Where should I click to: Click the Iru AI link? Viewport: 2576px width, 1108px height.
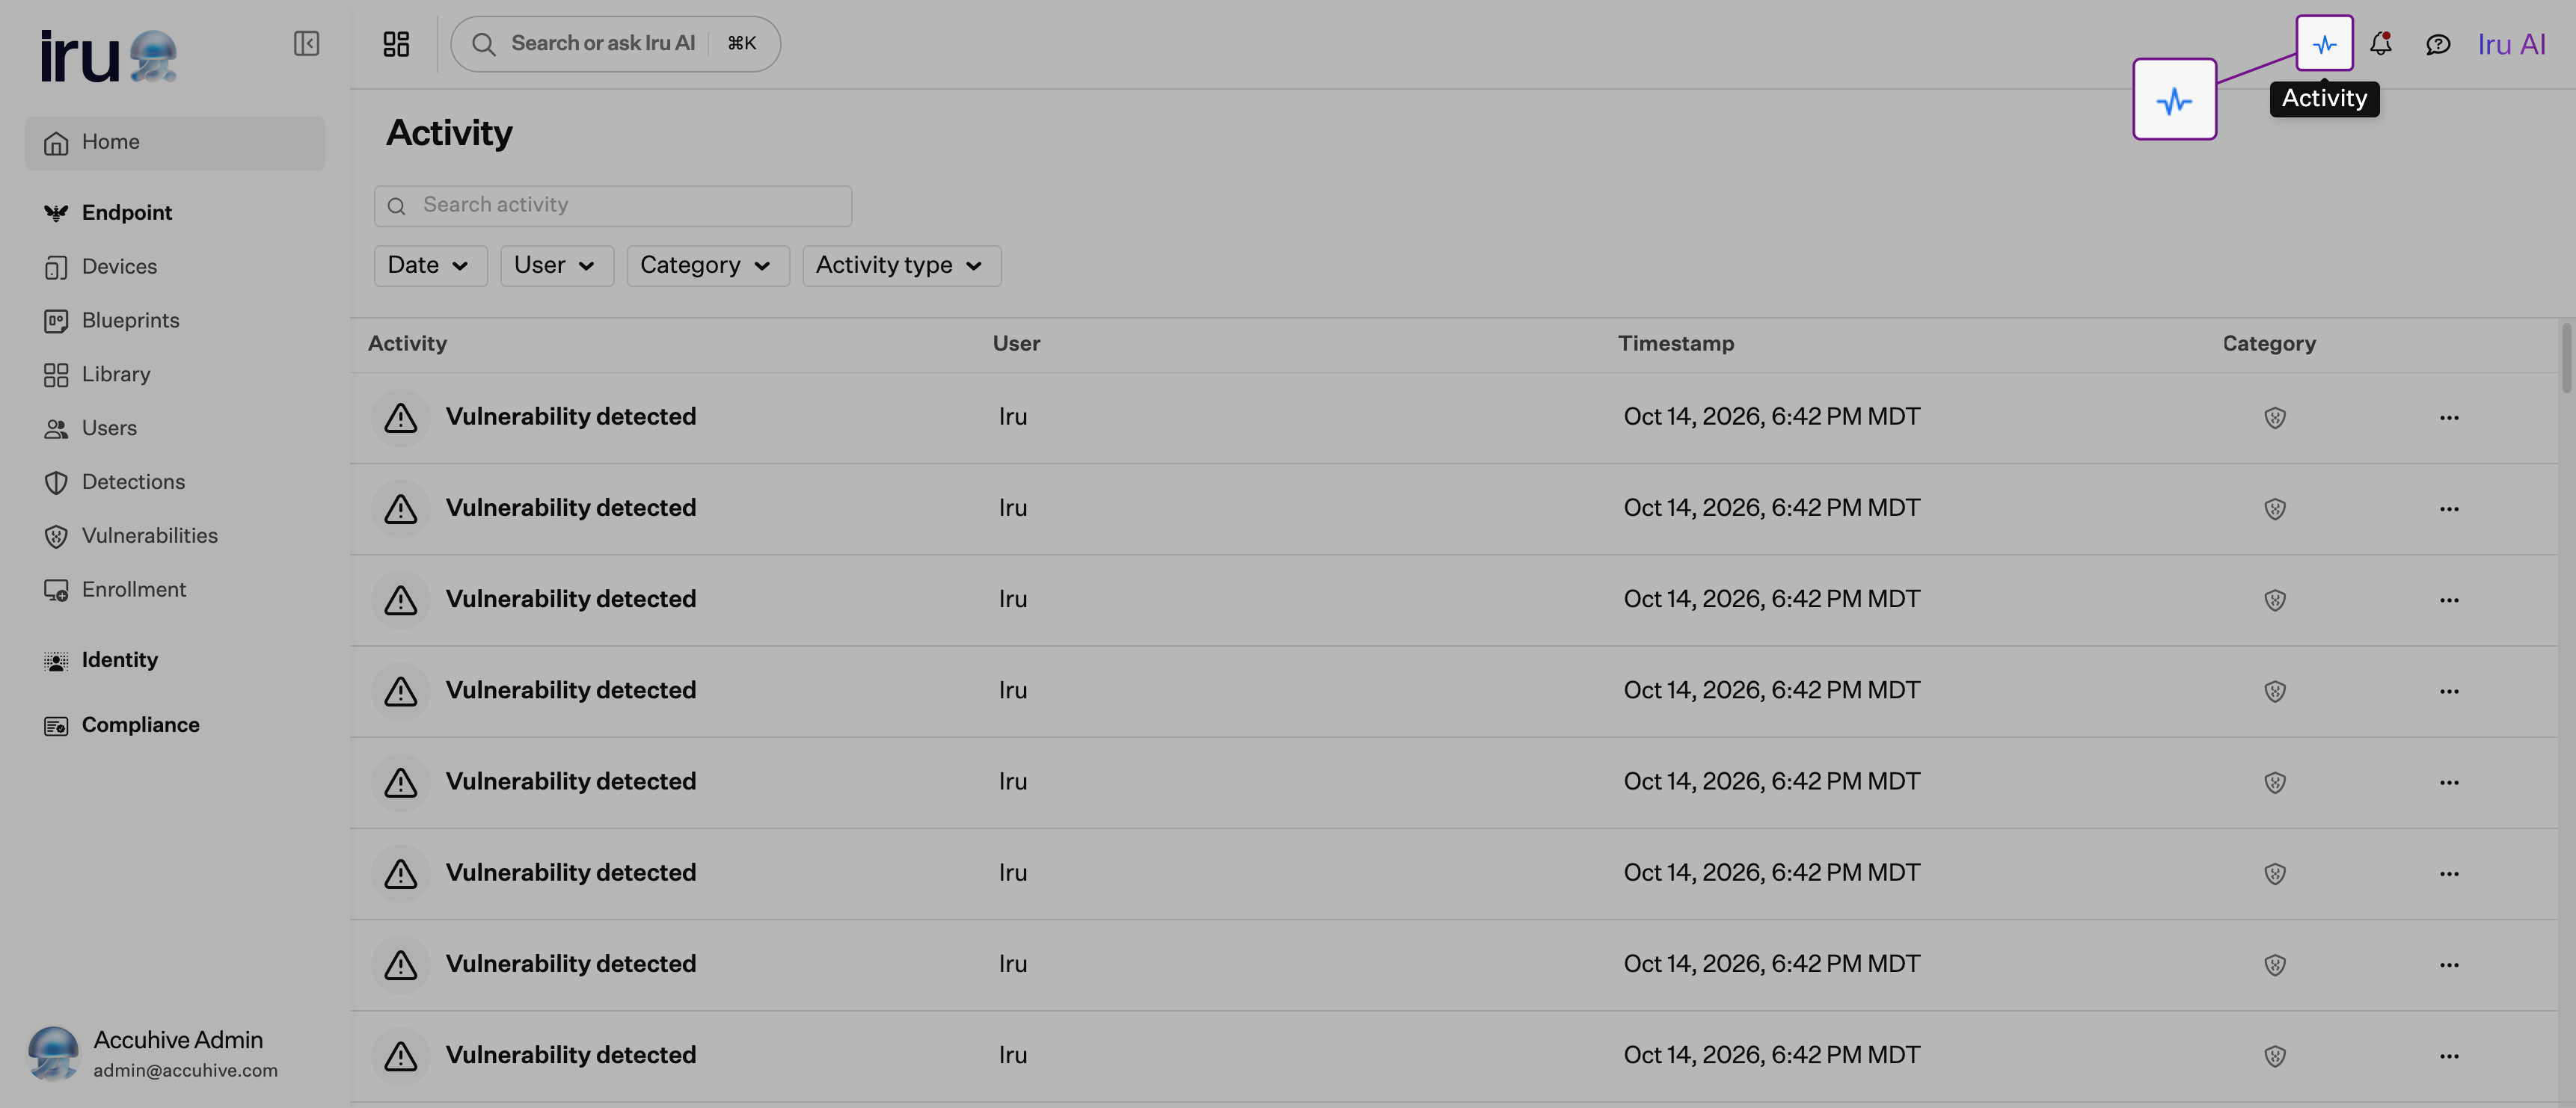2510,44
